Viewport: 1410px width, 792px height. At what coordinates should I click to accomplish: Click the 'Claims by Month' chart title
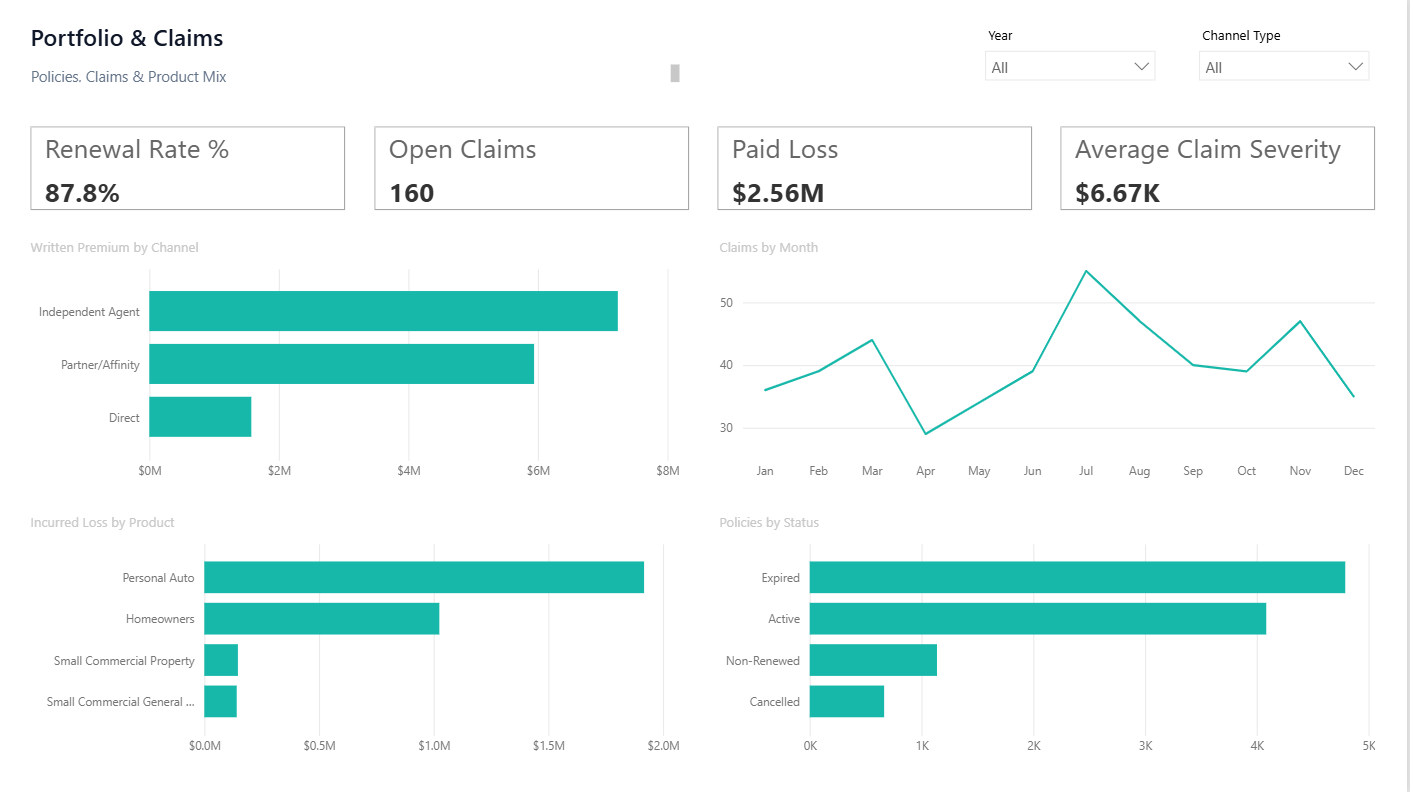(x=768, y=248)
